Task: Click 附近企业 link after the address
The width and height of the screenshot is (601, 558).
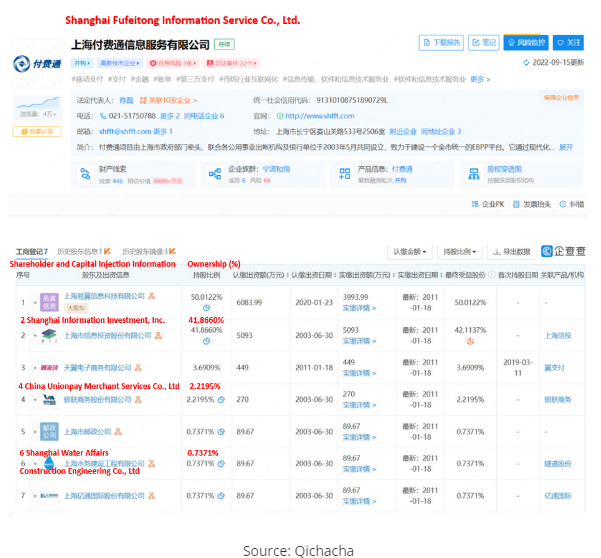Action: (x=403, y=131)
